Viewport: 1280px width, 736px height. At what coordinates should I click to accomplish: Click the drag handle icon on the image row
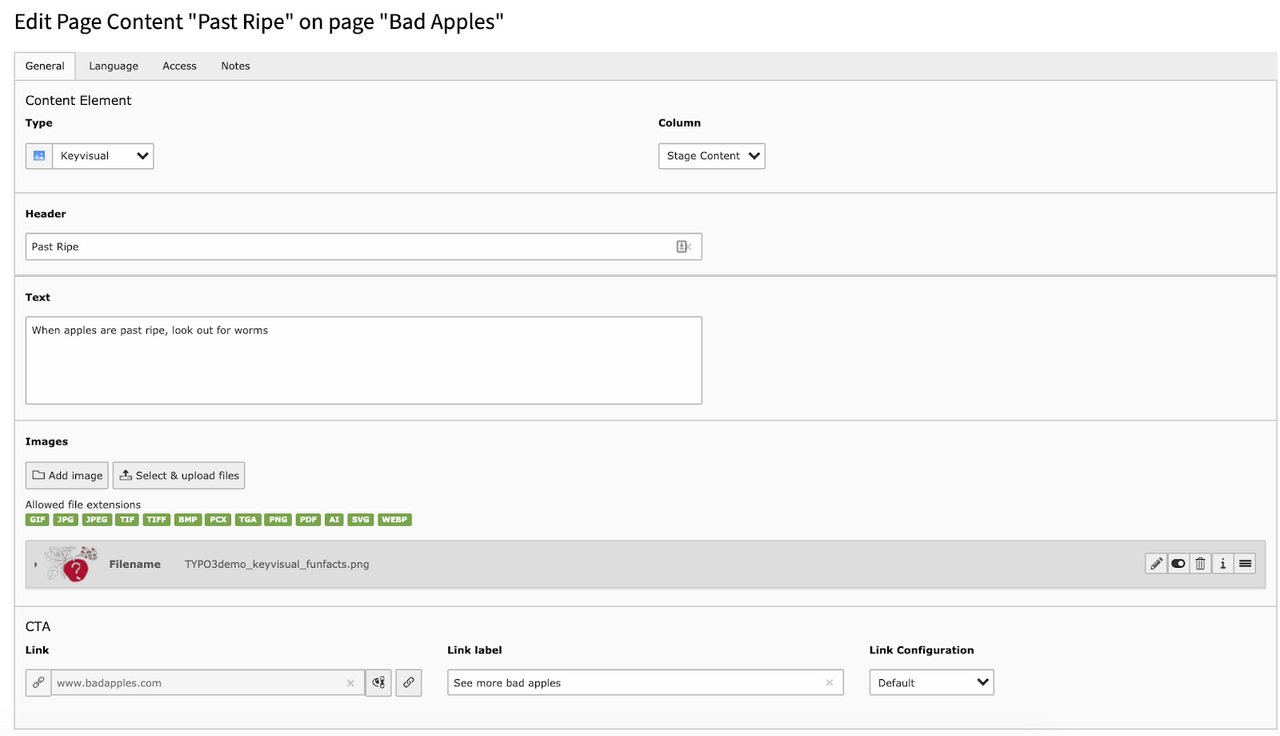click(1245, 564)
